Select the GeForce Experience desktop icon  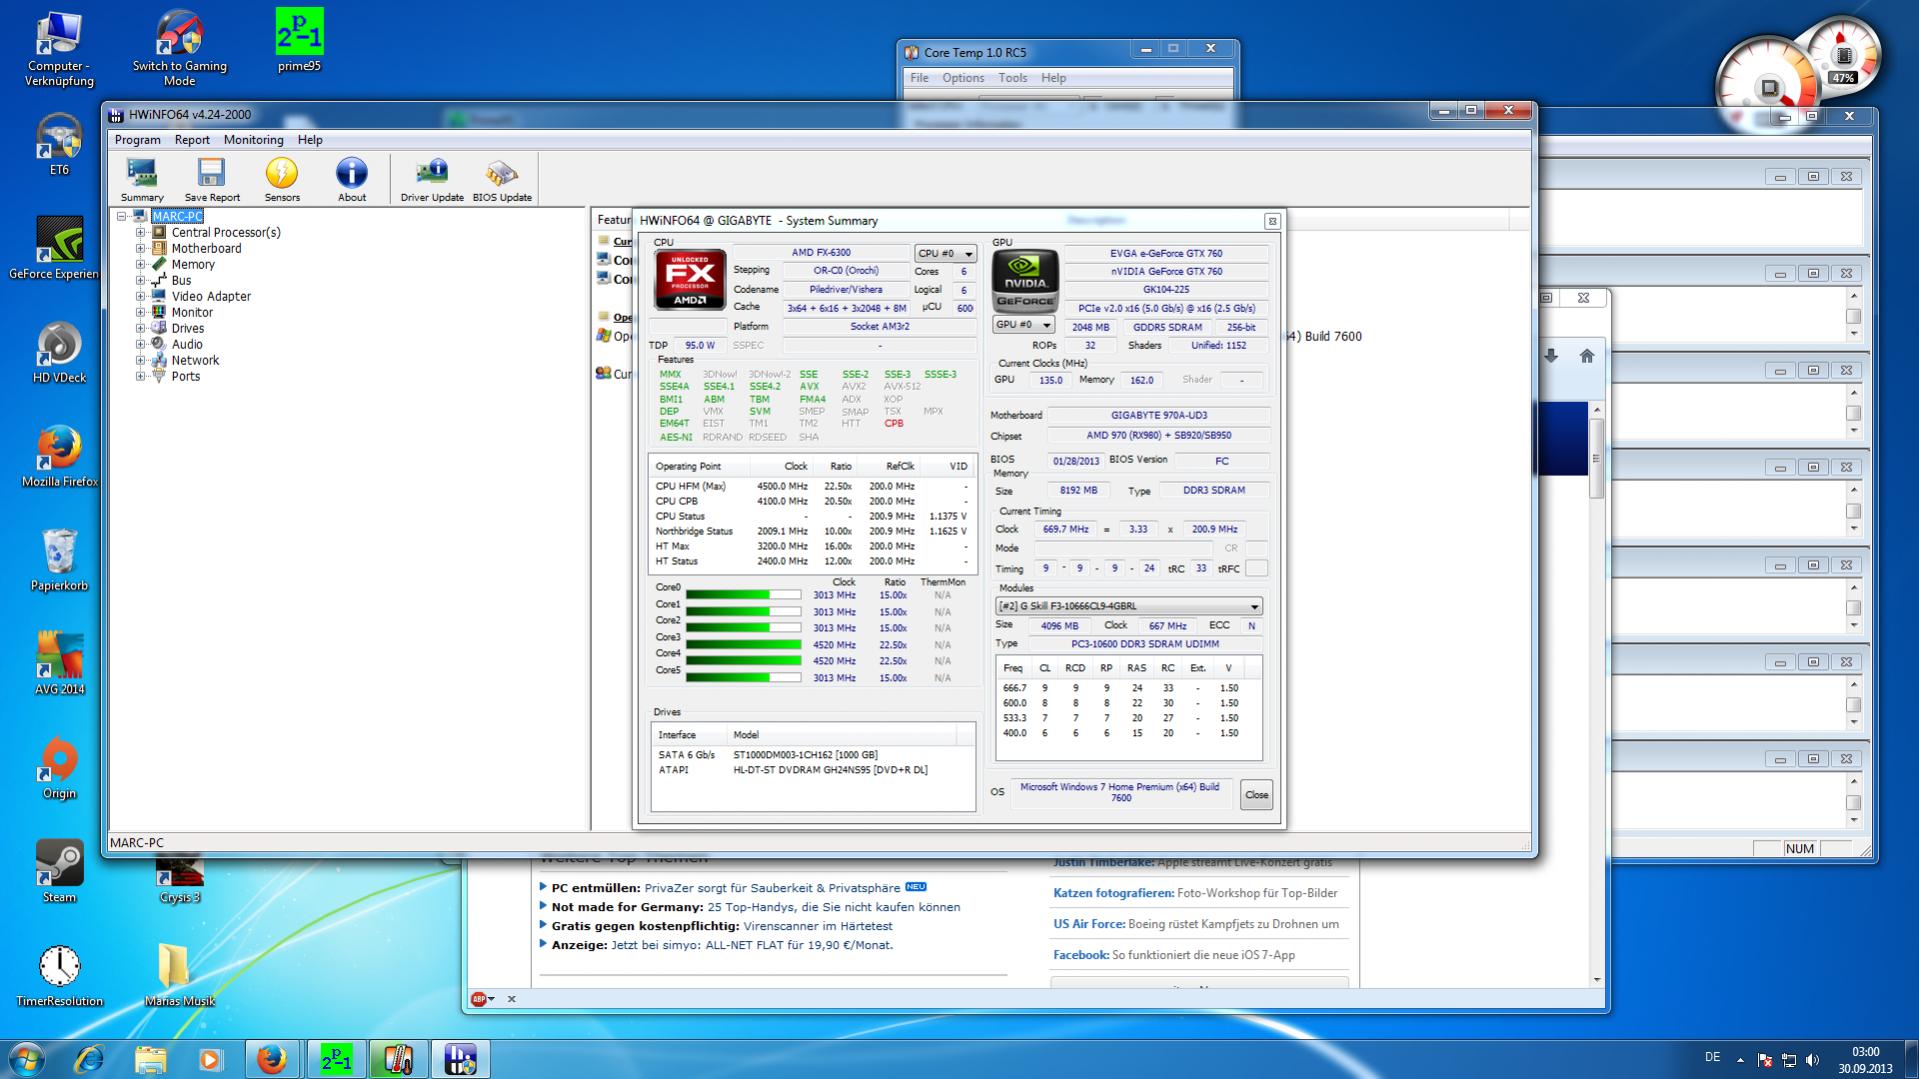(x=59, y=248)
